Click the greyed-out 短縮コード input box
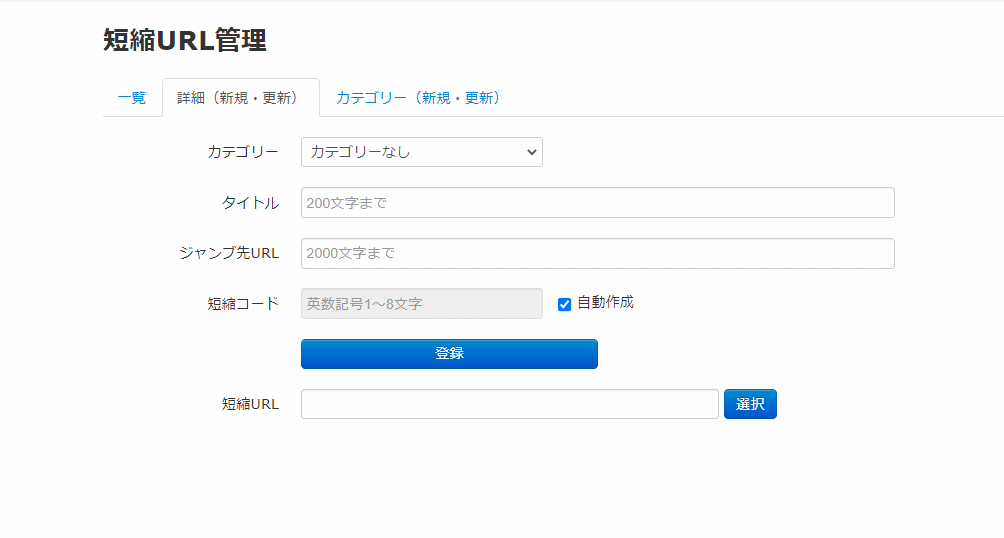 [421, 304]
